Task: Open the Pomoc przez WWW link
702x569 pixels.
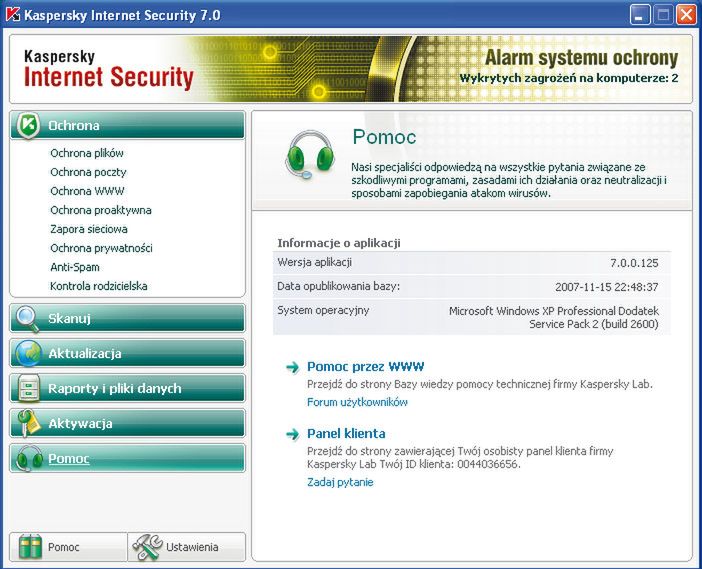Action: [365, 367]
